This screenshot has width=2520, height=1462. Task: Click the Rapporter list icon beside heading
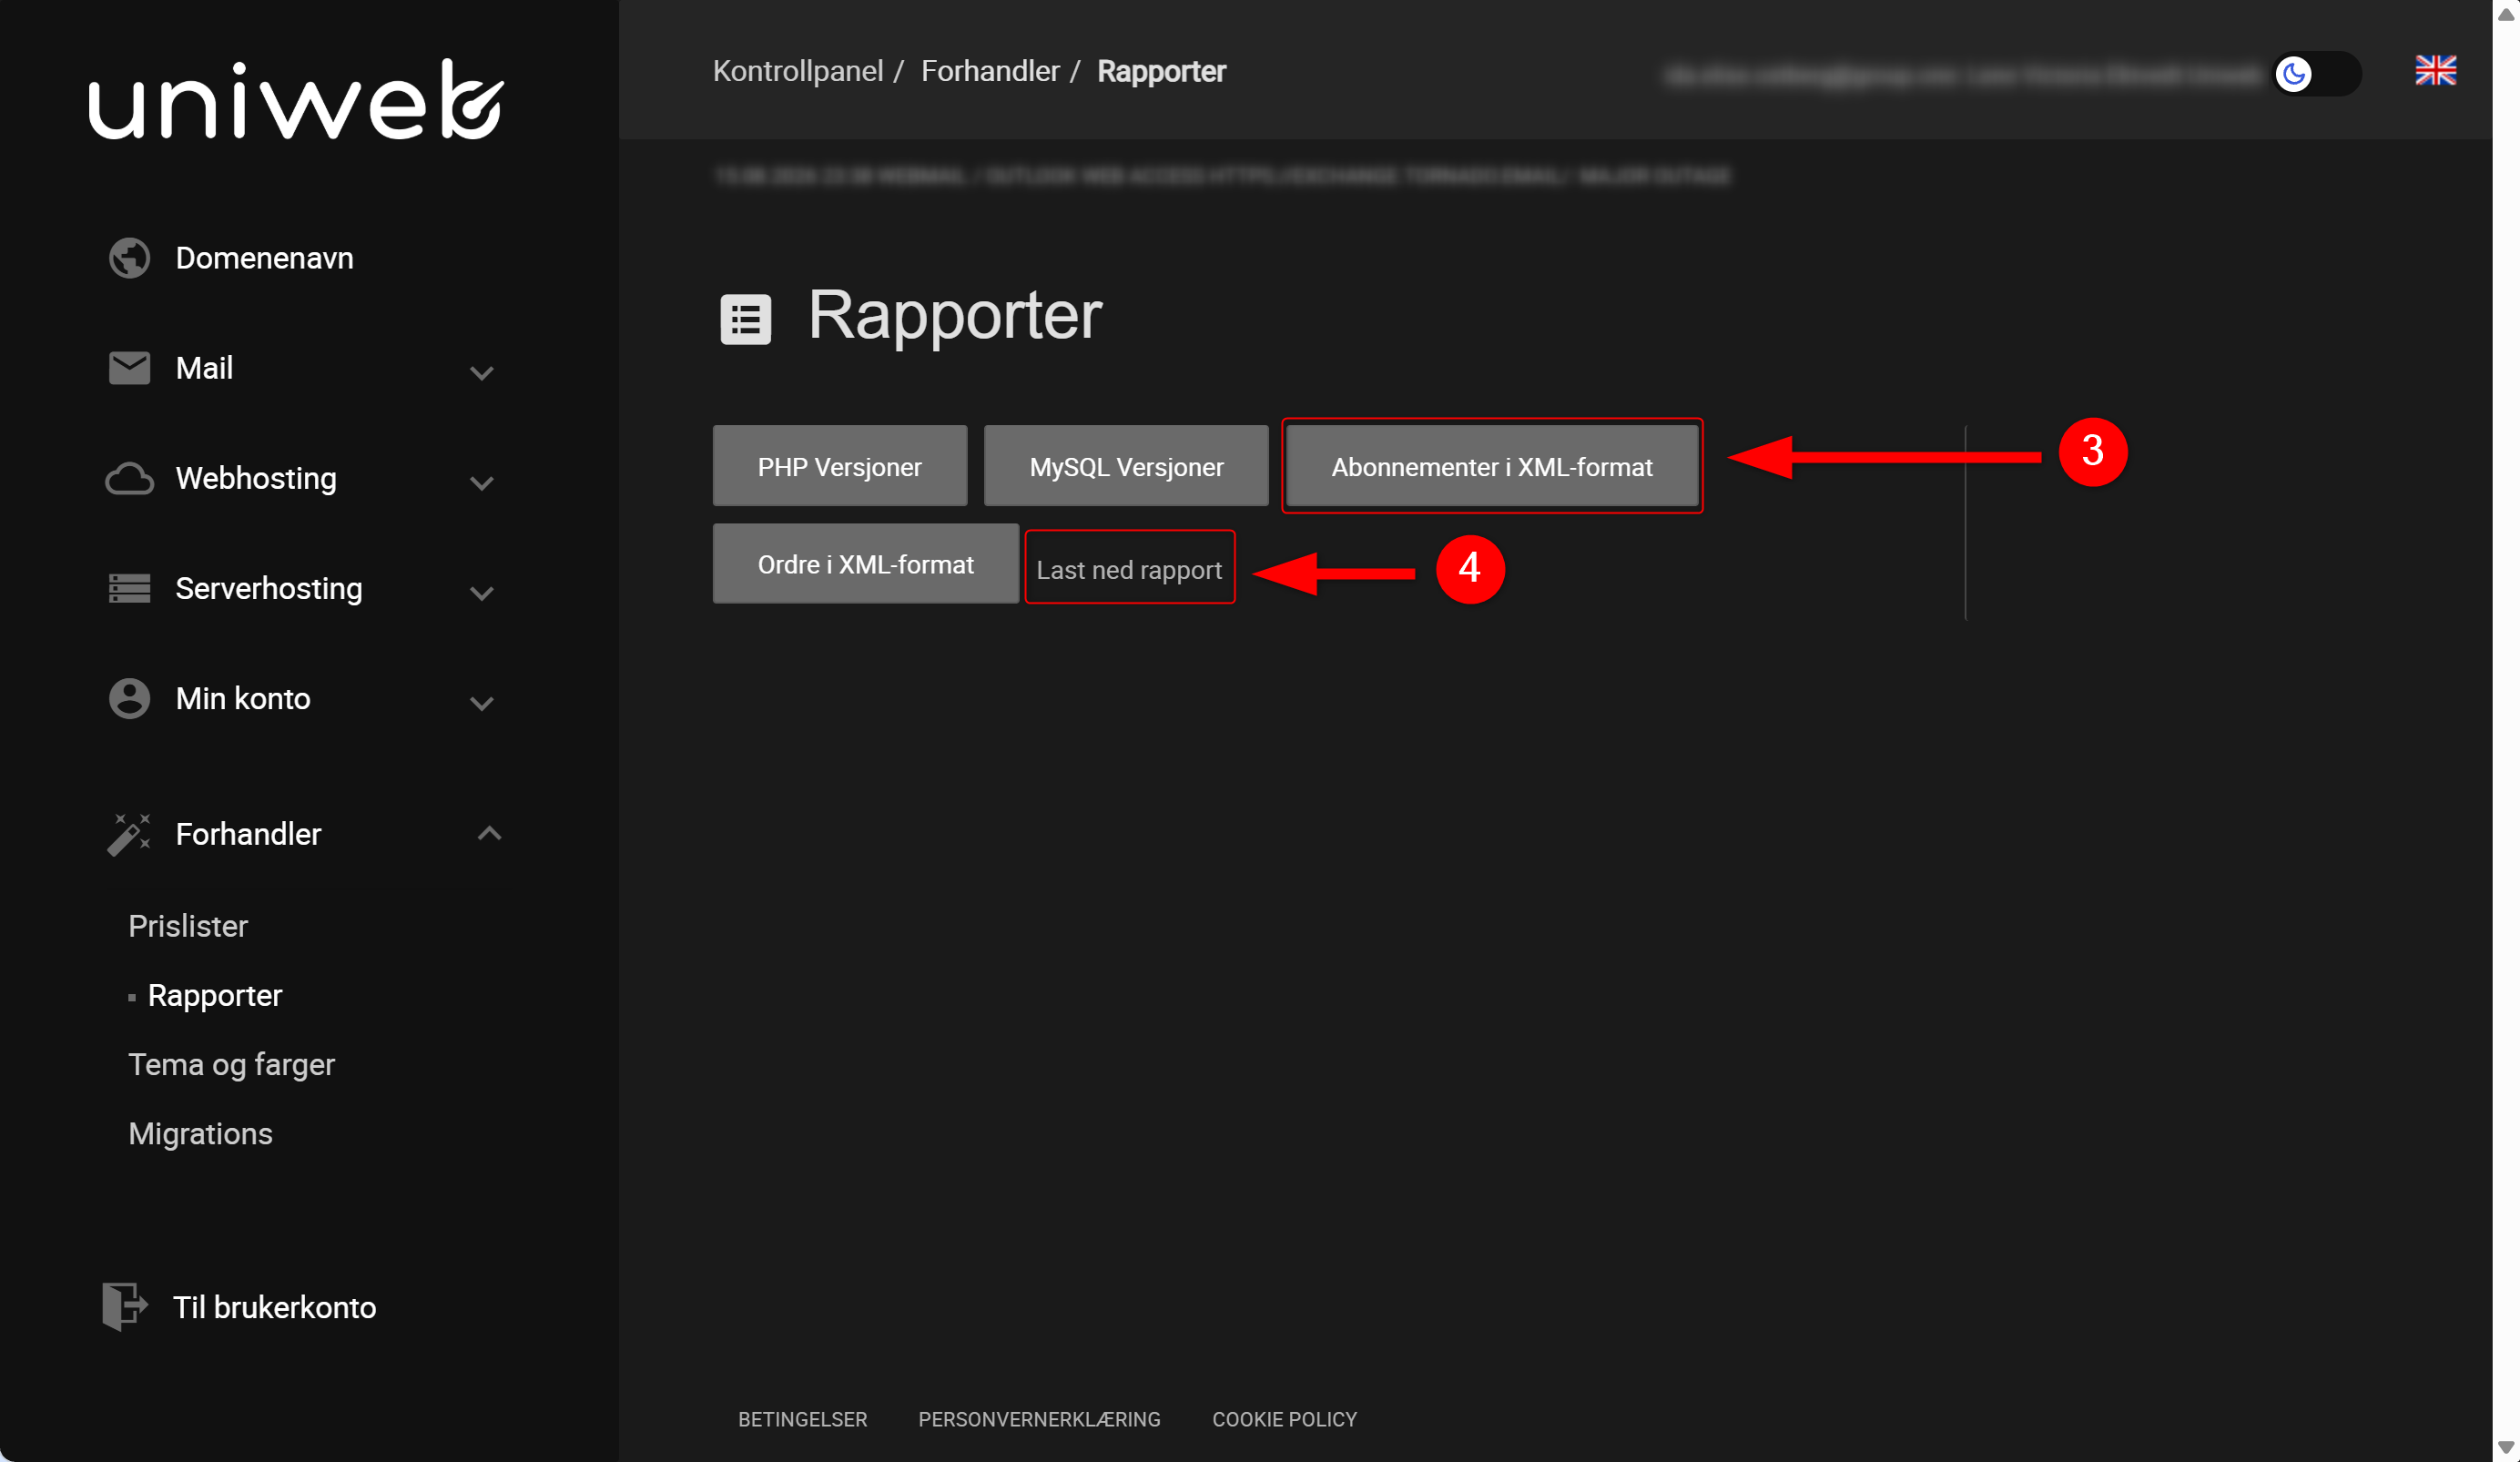pos(746,319)
